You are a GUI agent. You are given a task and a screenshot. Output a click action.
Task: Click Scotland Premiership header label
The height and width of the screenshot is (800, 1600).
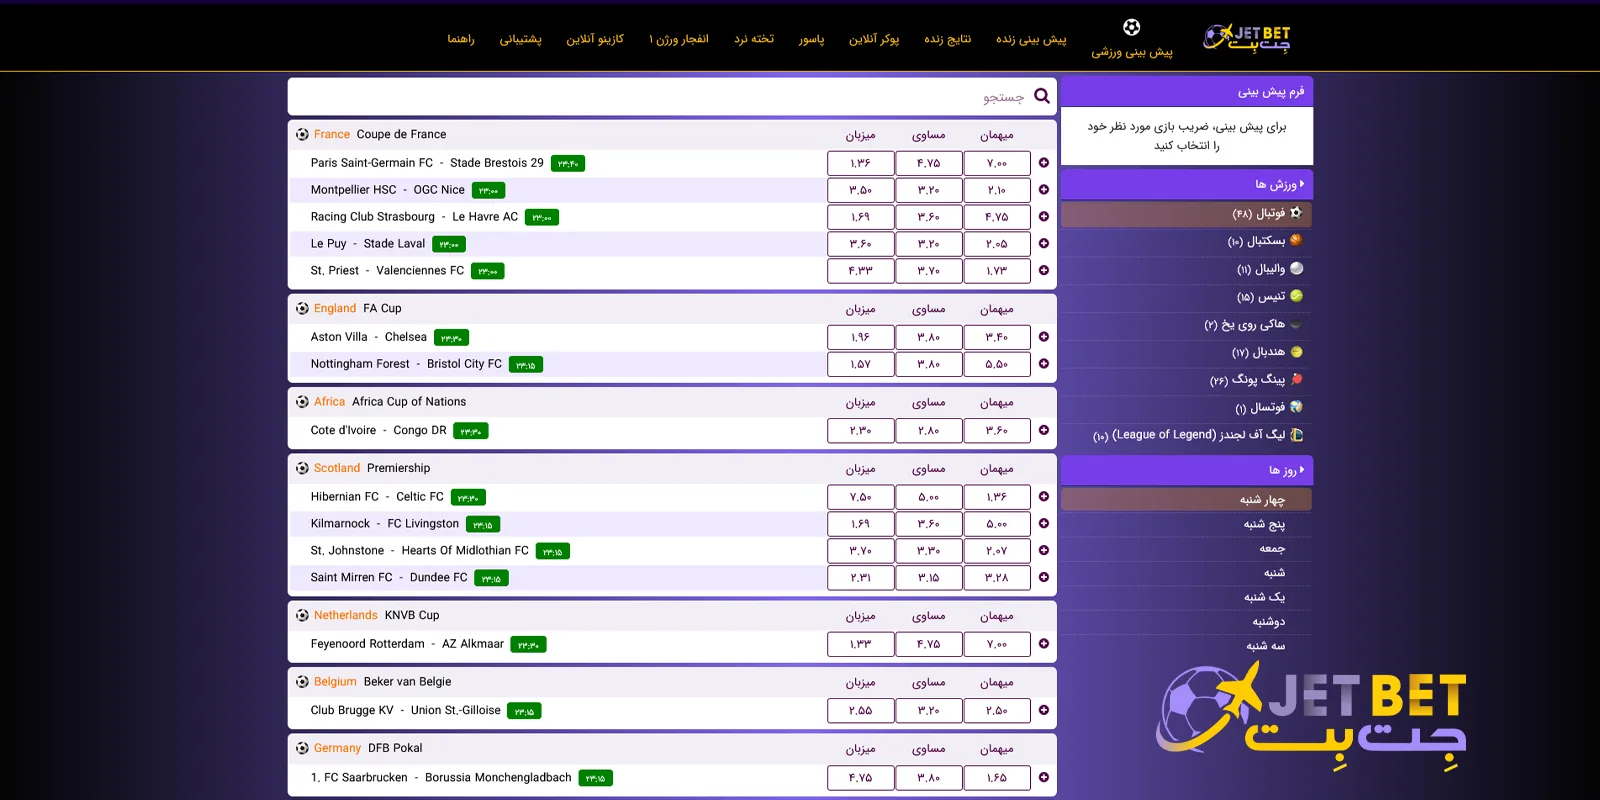372,468
